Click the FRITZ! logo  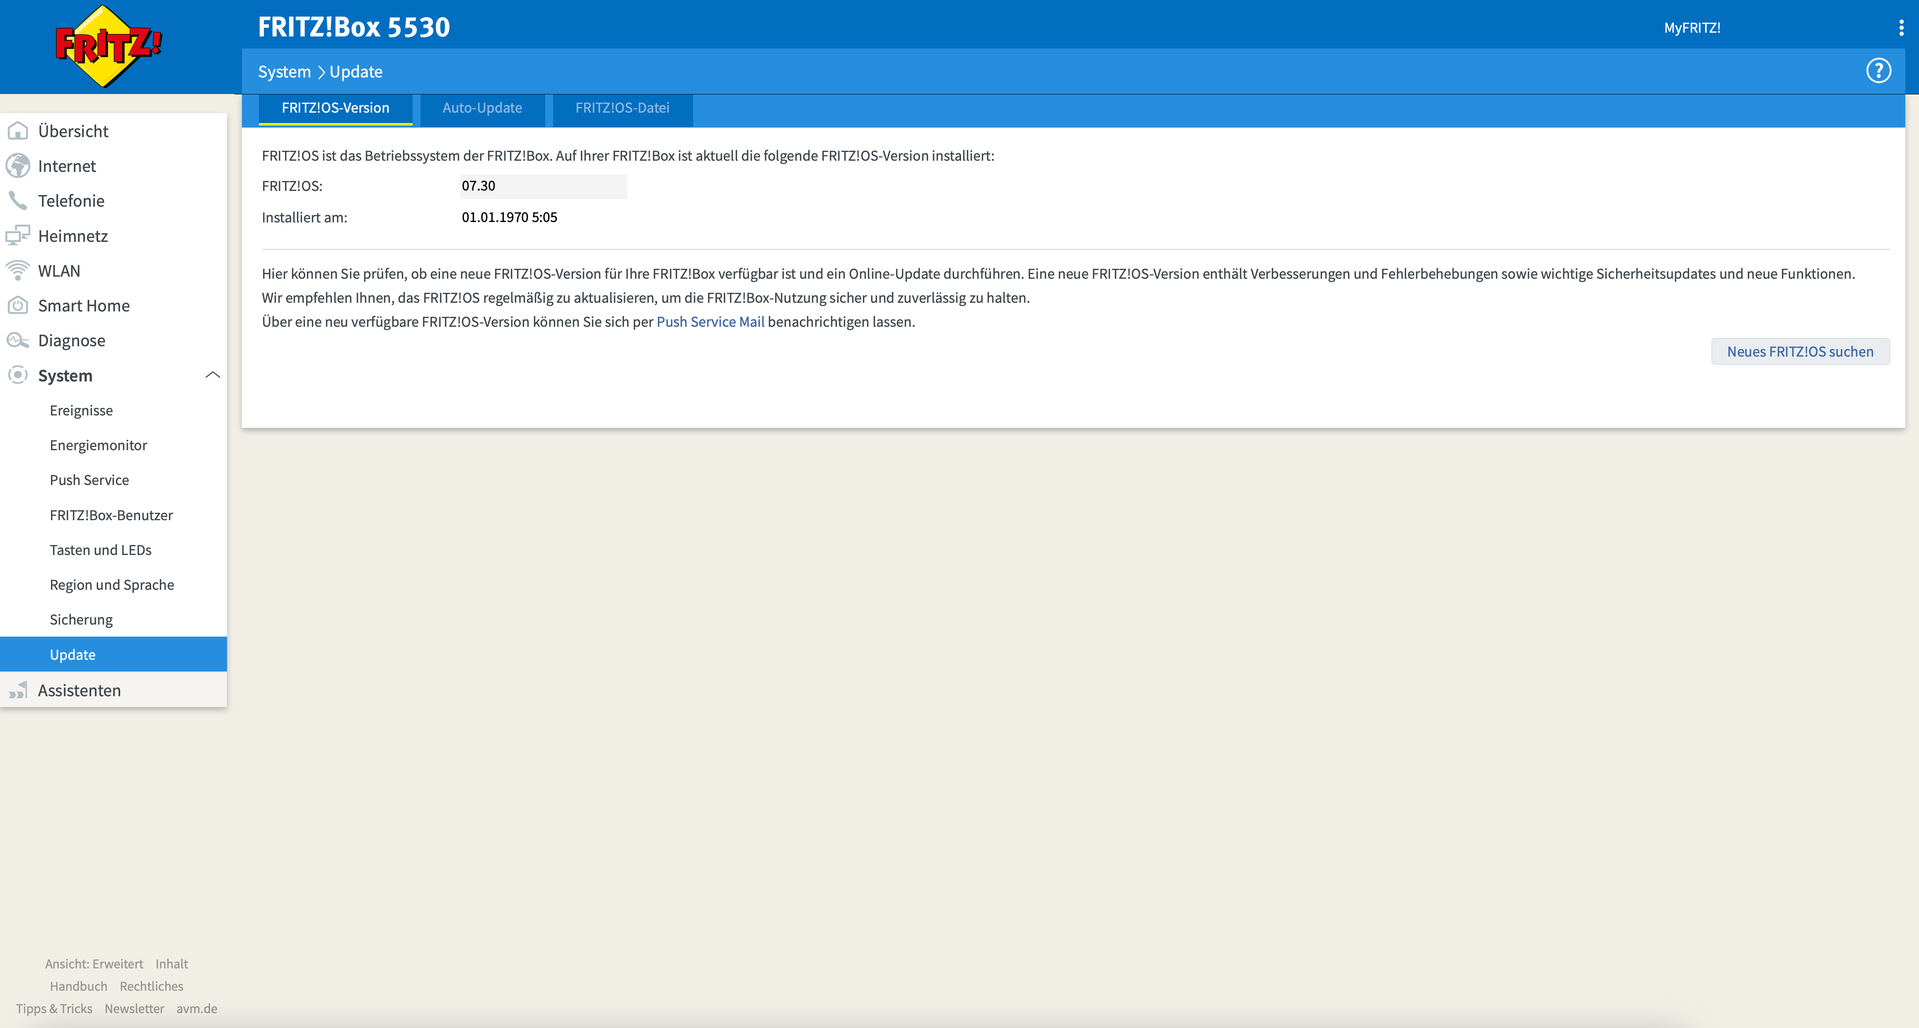108,47
